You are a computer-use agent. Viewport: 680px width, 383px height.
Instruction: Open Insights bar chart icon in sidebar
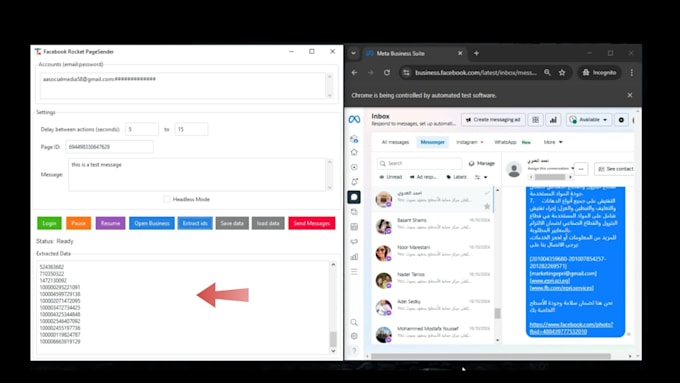[354, 257]
